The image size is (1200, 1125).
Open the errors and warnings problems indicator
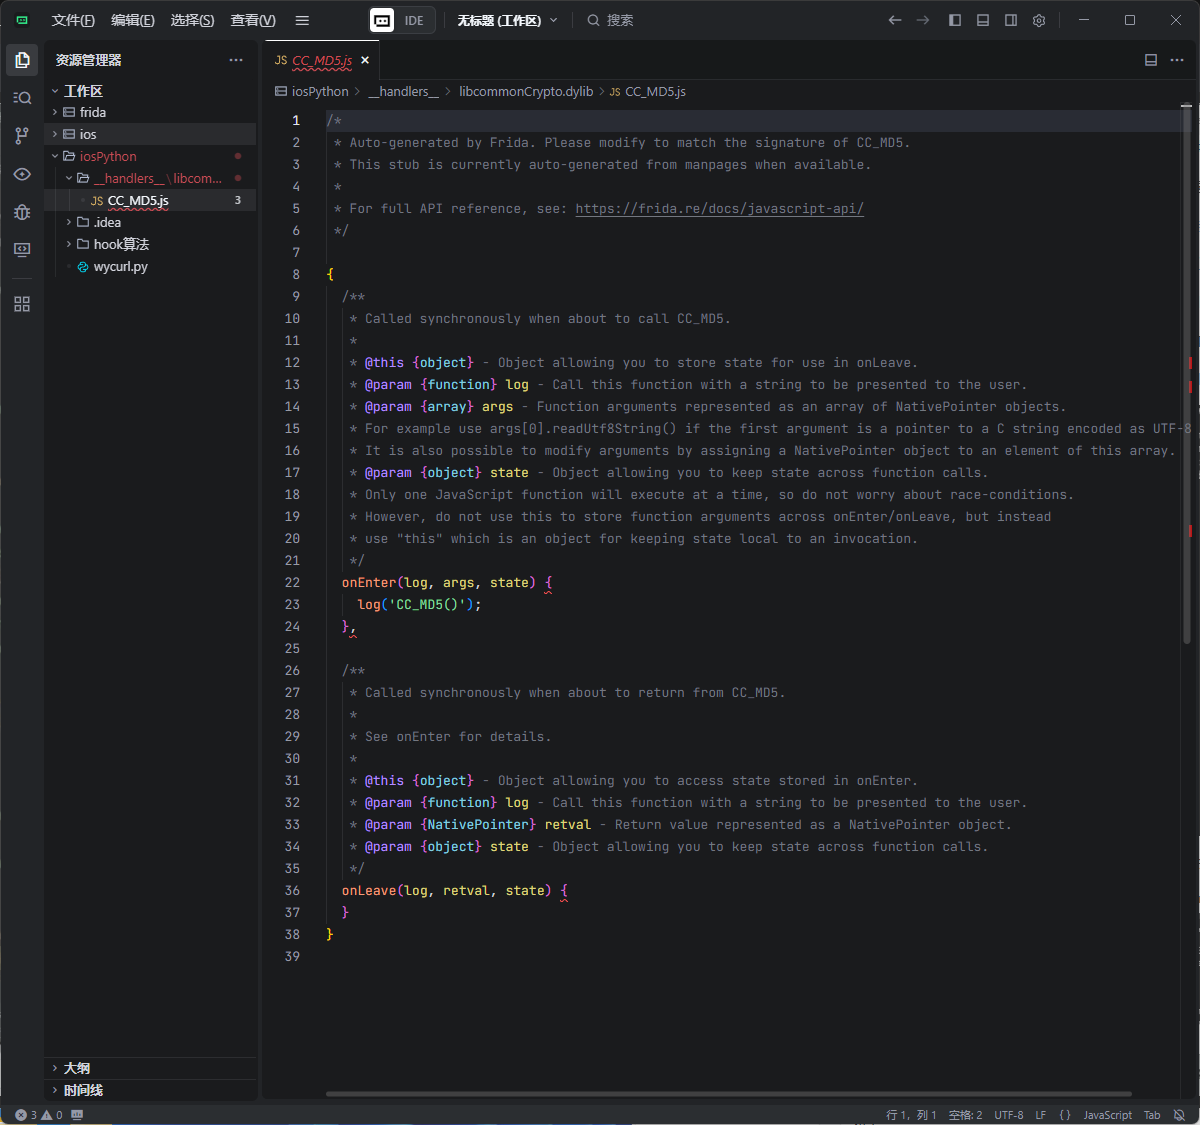click(x=39, y=1115)
